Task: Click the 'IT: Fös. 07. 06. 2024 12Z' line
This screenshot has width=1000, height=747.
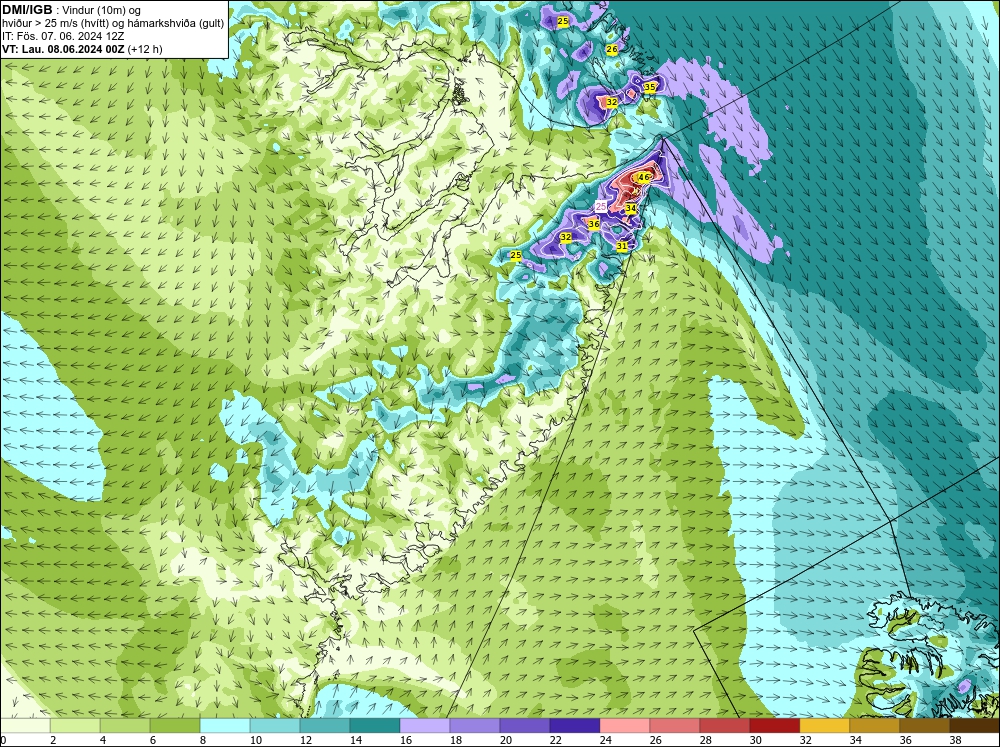Action: [63, 36]
